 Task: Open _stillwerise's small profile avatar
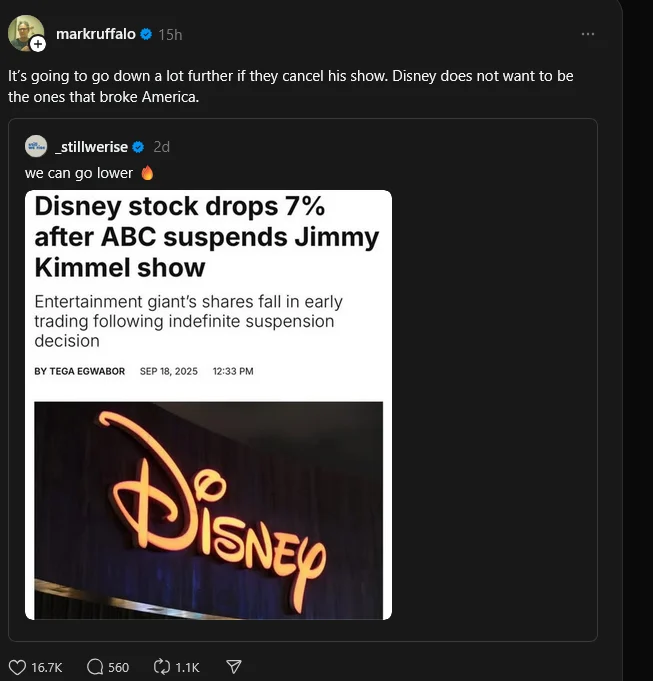pyautogui.click(x=36, y=146)
